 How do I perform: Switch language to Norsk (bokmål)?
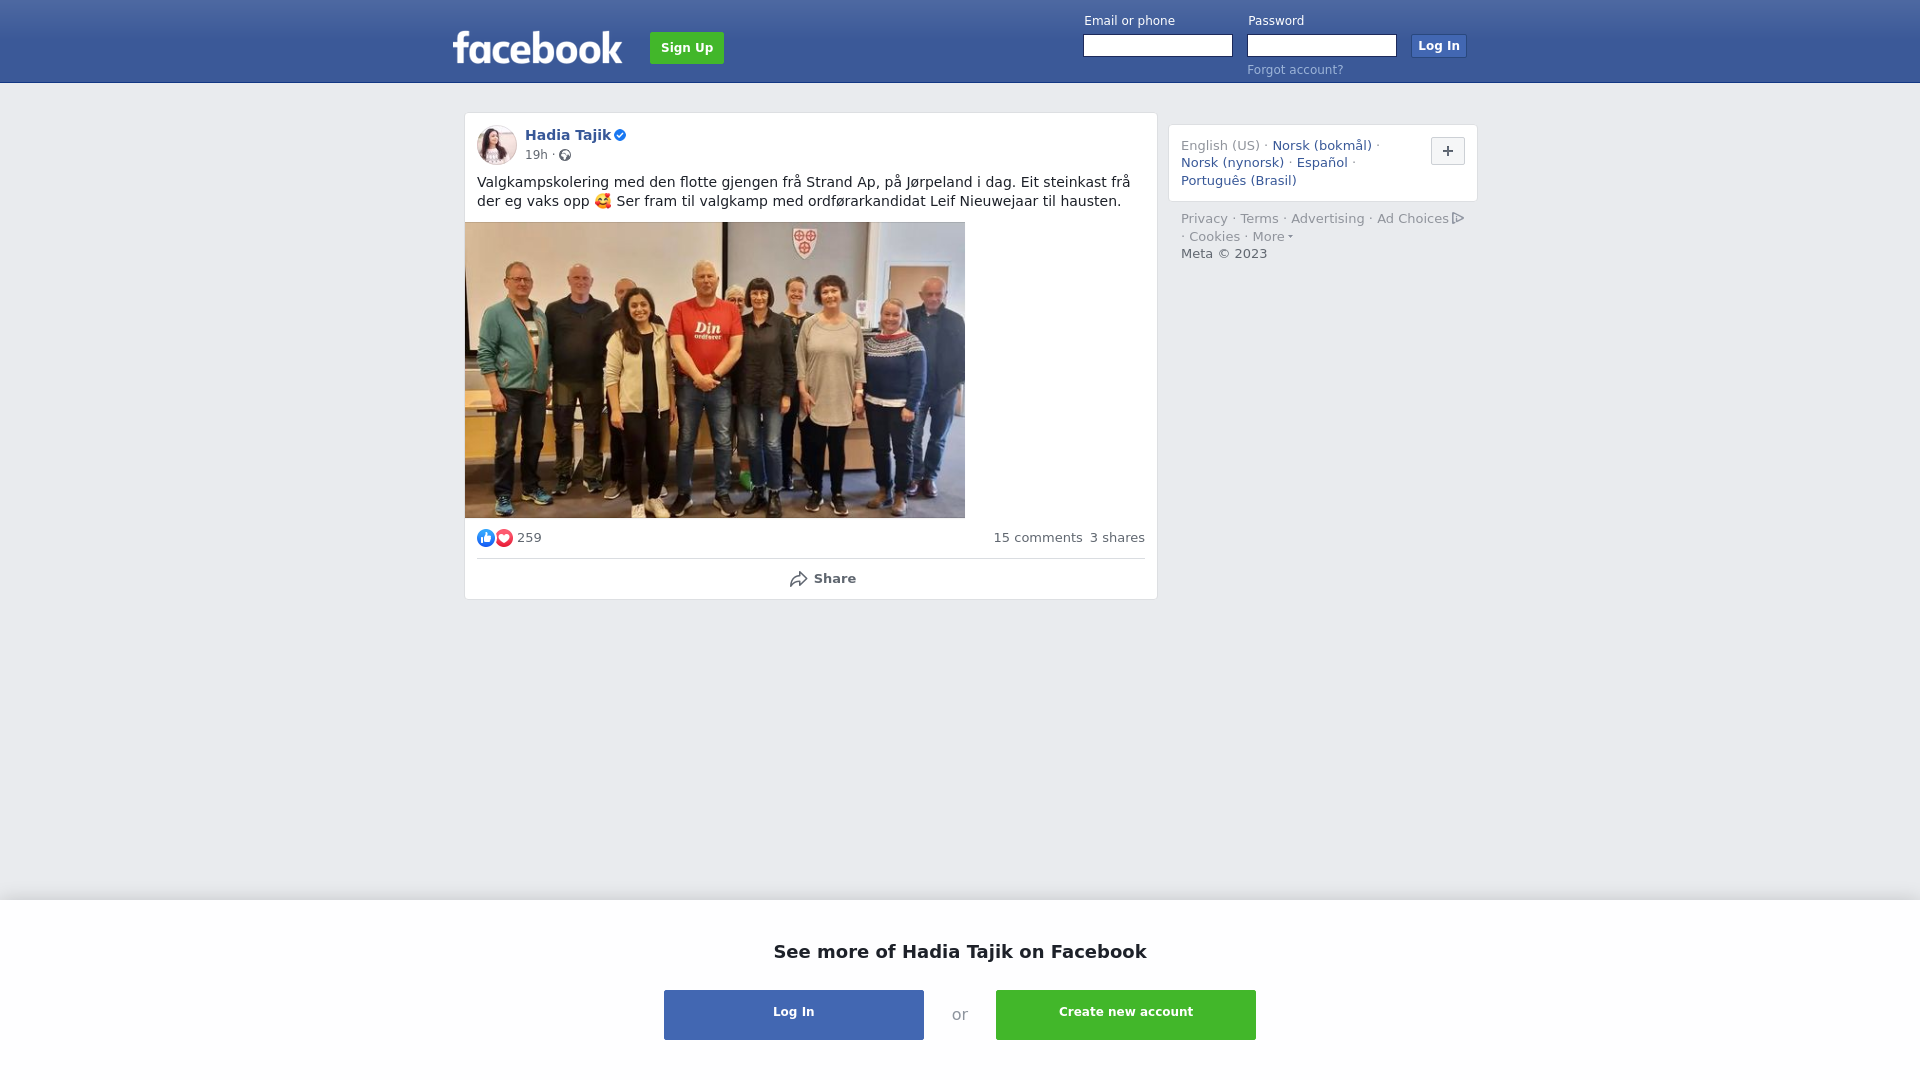tap(1322, 146)
